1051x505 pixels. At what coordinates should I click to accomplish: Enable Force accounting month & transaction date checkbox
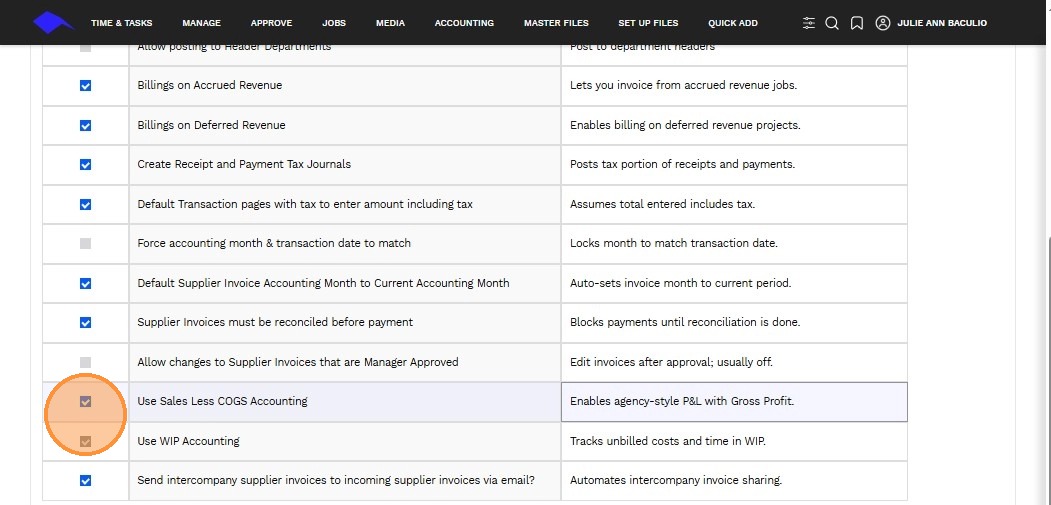point(85,243)
